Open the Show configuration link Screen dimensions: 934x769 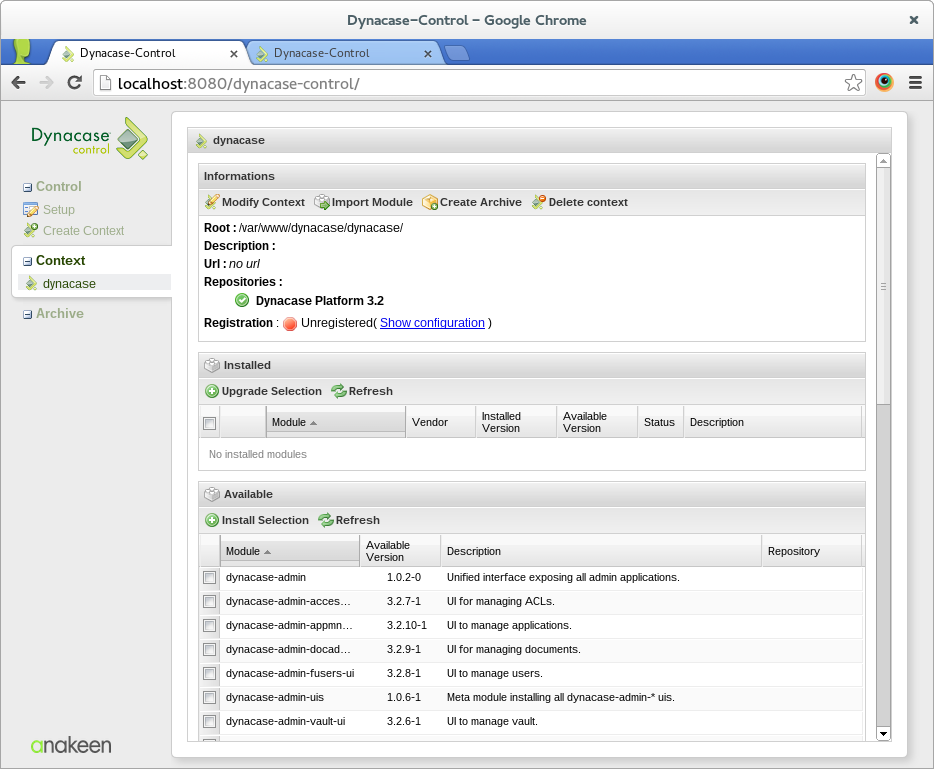432,323
